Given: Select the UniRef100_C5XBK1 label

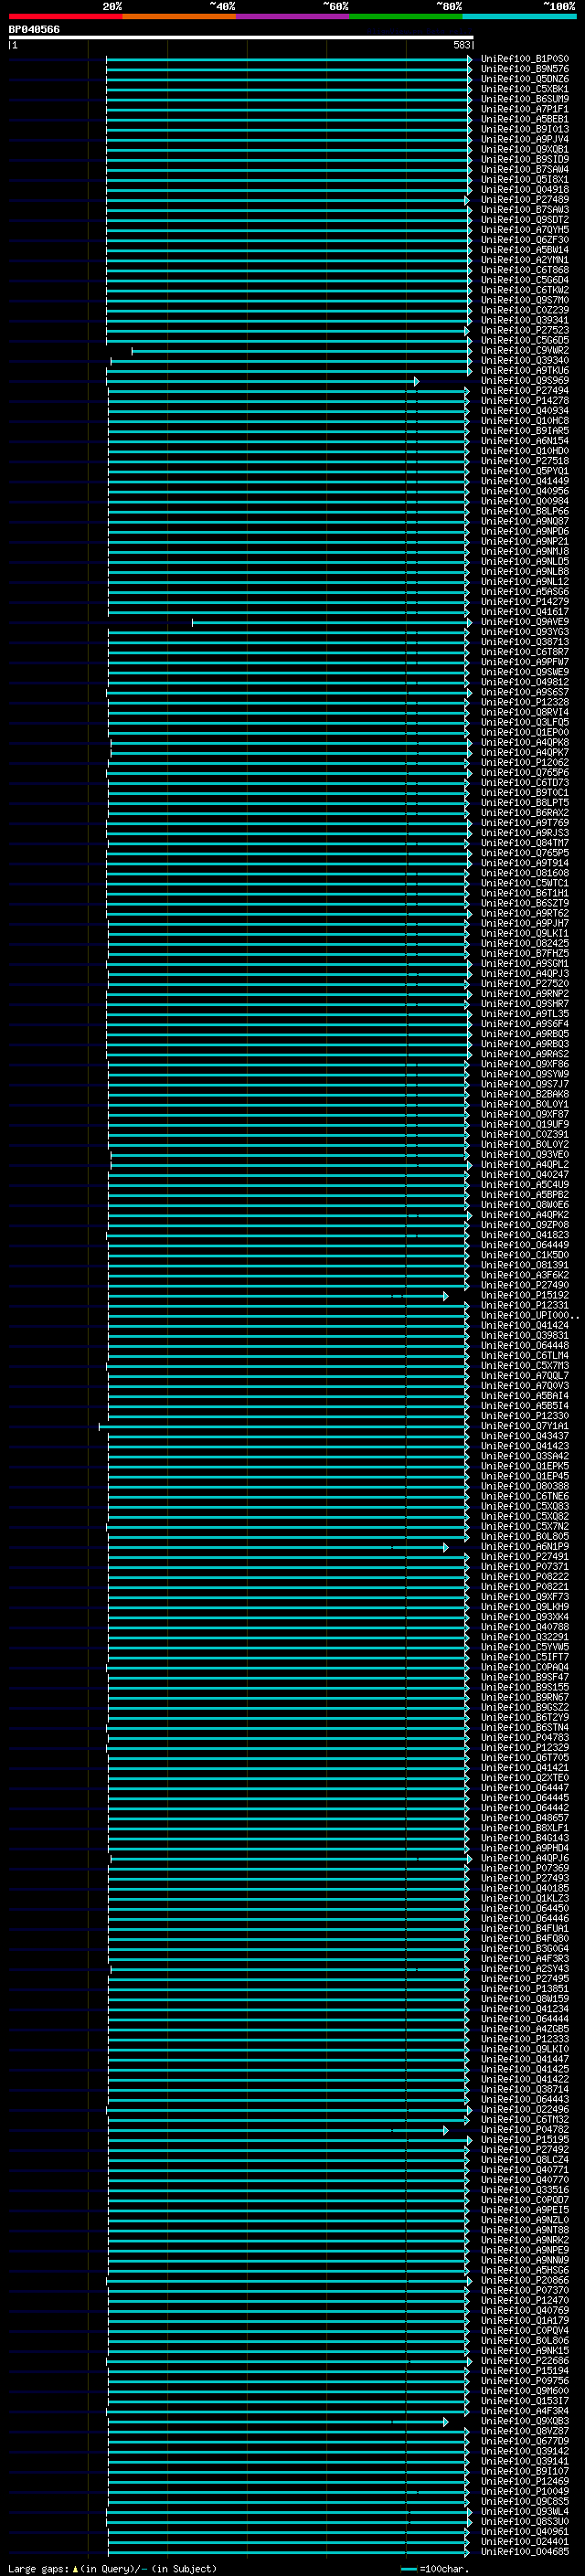Looking at the screenshot, I should point(524,89).
